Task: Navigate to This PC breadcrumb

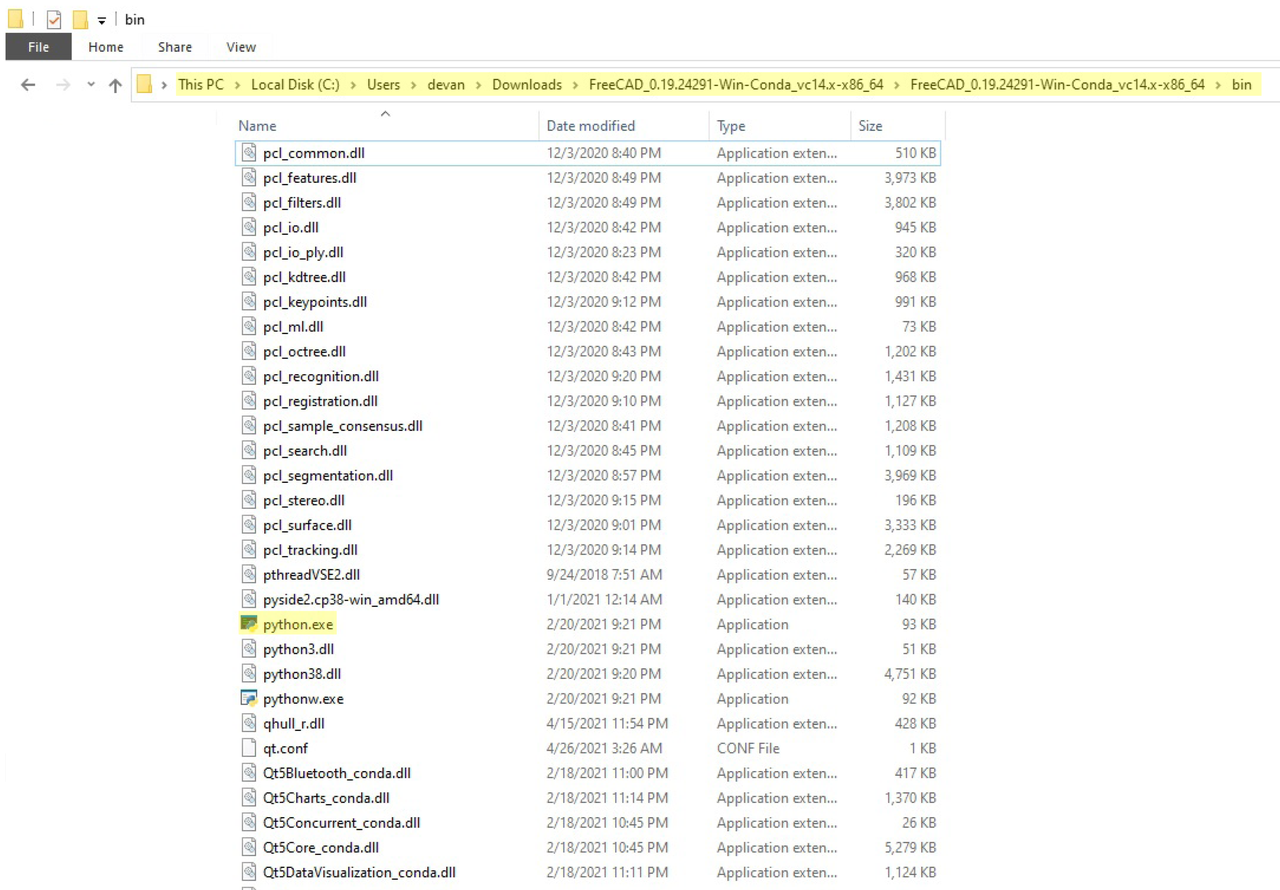Action: point(201,85)
